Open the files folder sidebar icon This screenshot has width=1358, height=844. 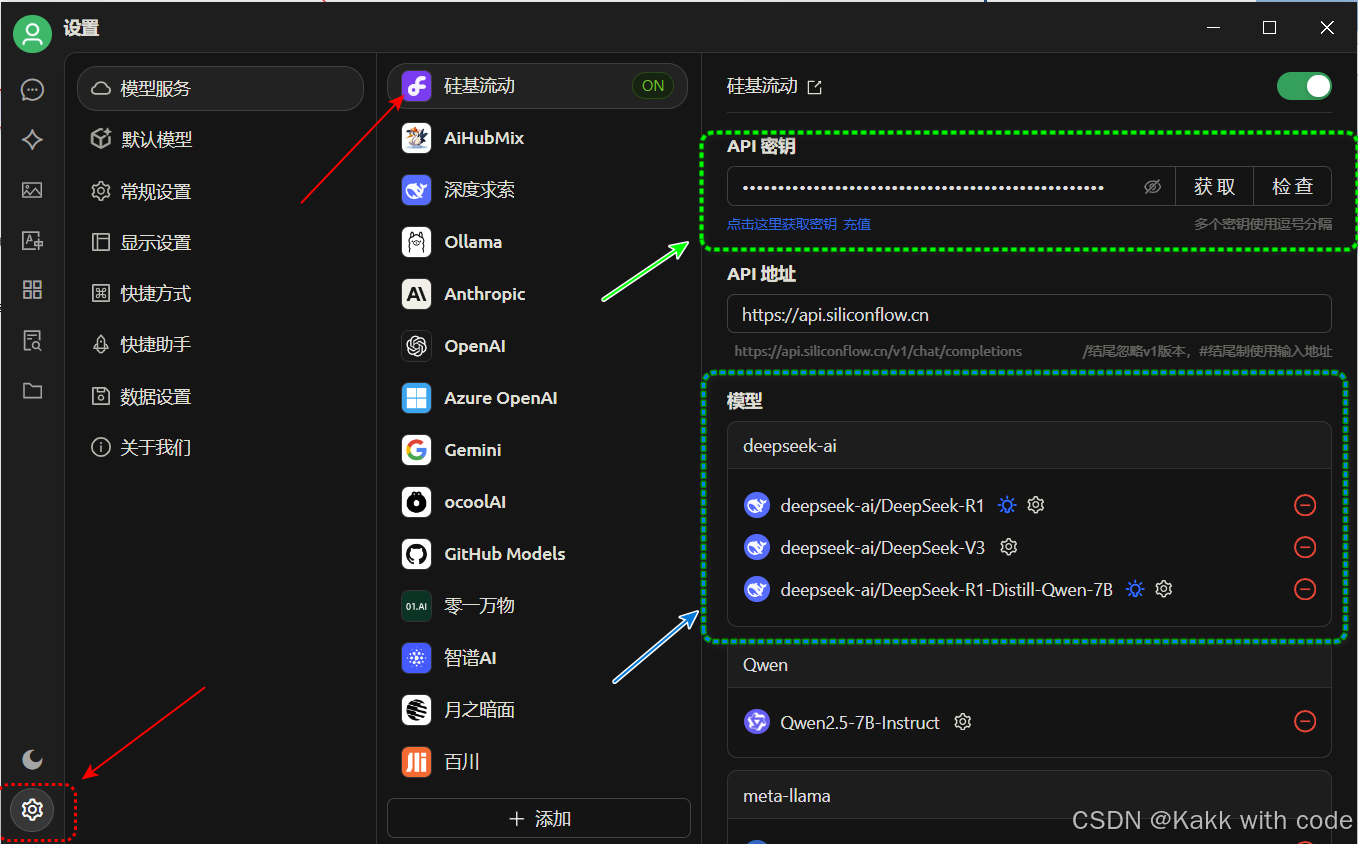[x=32, y=391]
